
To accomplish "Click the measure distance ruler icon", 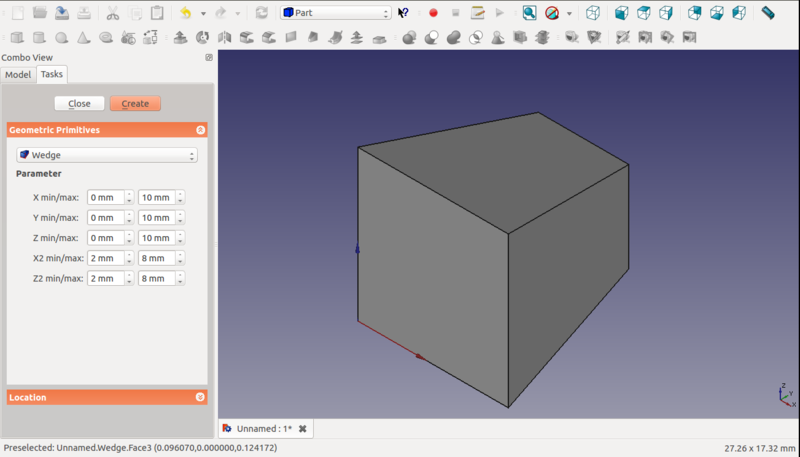I will pyautogui.click(x=768, y=13).
